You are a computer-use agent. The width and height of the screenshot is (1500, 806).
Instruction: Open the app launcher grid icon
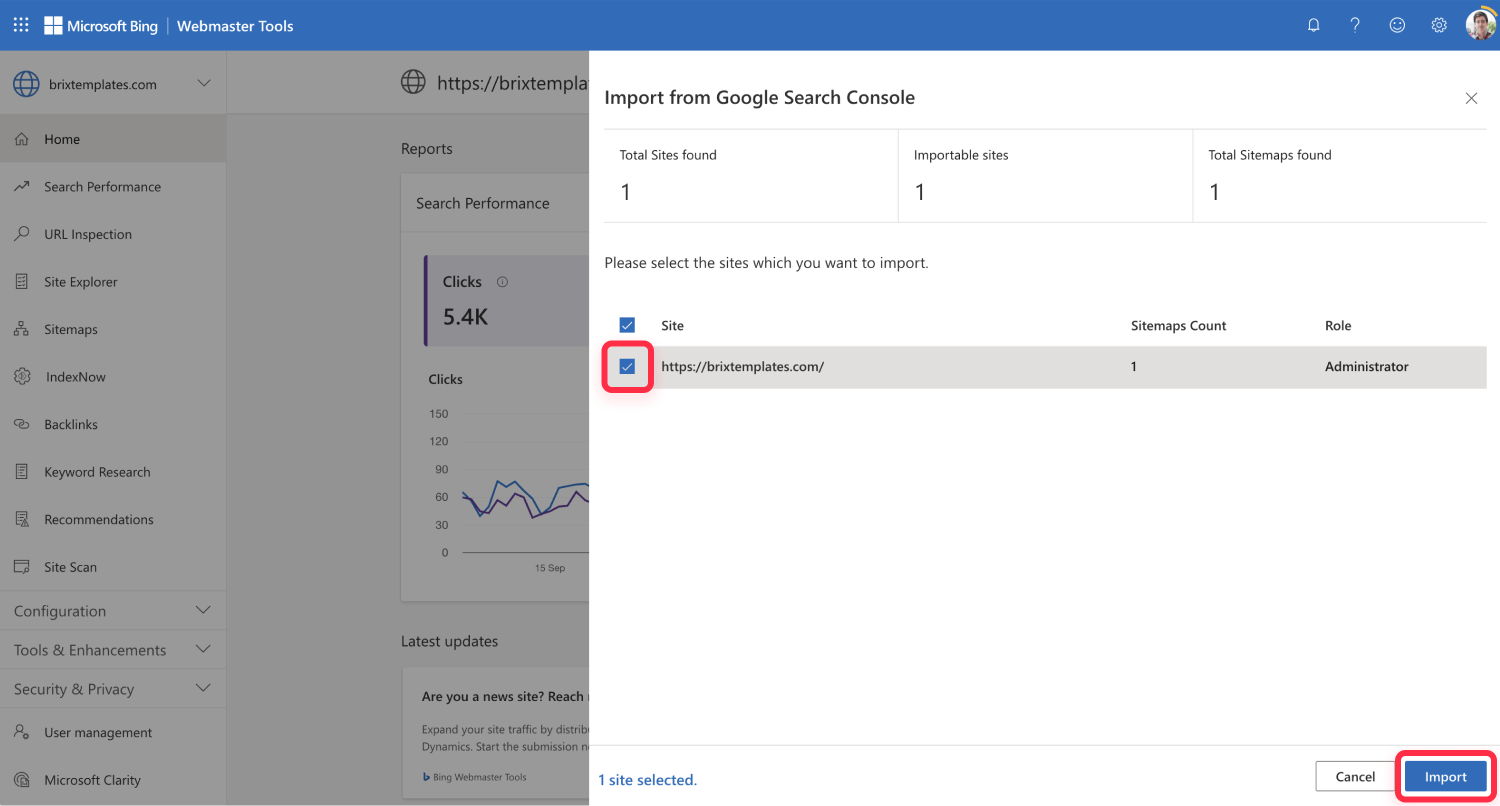(x=20, y=25)
